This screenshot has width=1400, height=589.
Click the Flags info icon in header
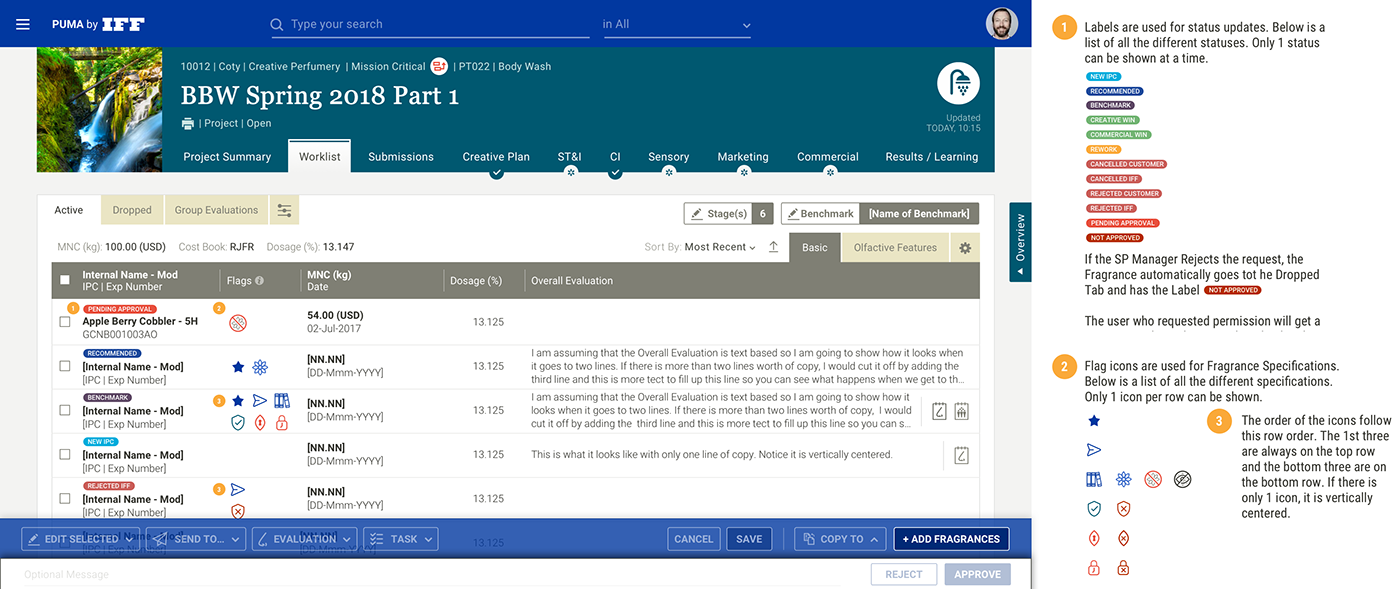click(x=260, y=281)
